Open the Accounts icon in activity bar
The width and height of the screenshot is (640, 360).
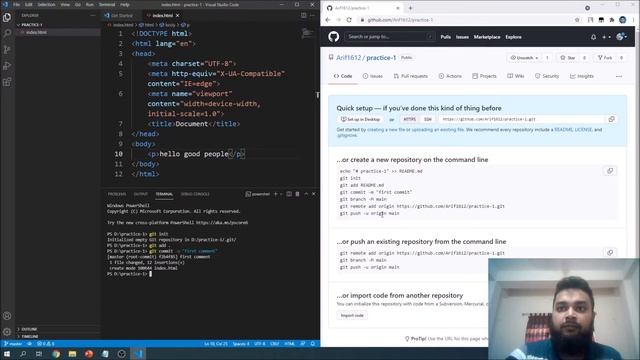pos(7,316)
